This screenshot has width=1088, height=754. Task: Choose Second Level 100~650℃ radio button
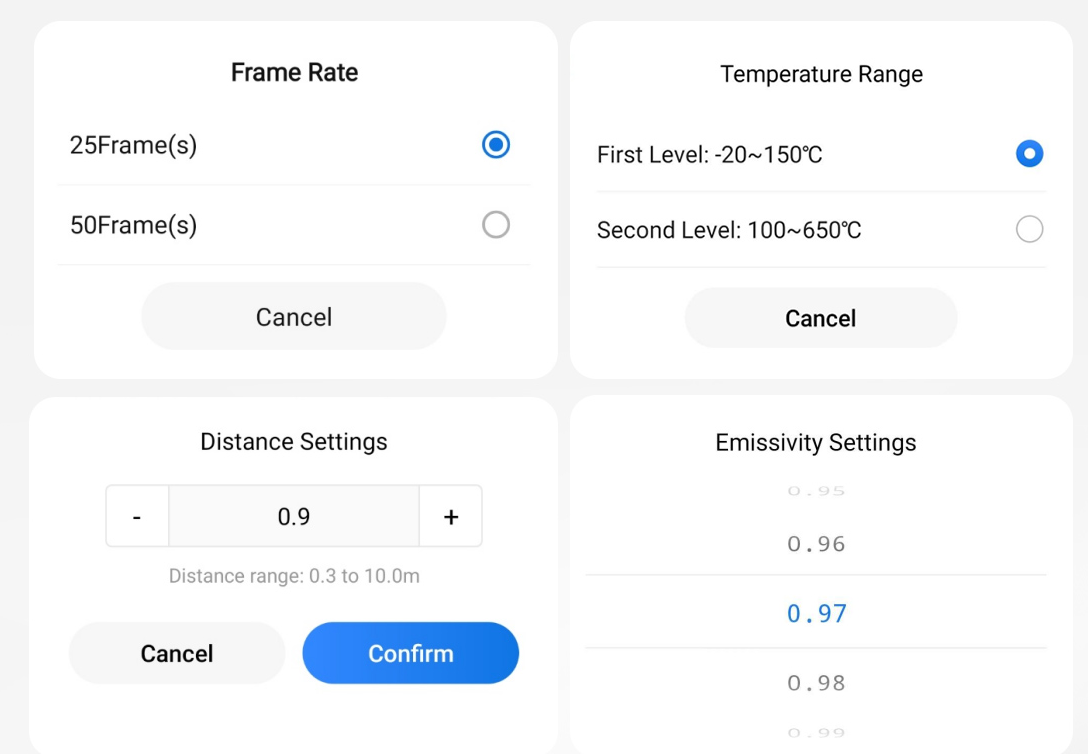(1029, 229)
